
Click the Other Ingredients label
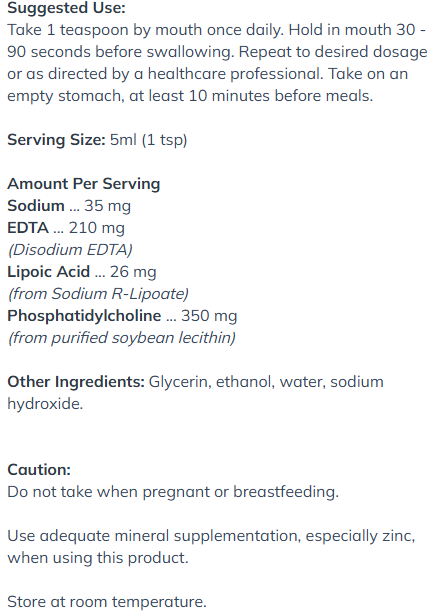point(76,382)
